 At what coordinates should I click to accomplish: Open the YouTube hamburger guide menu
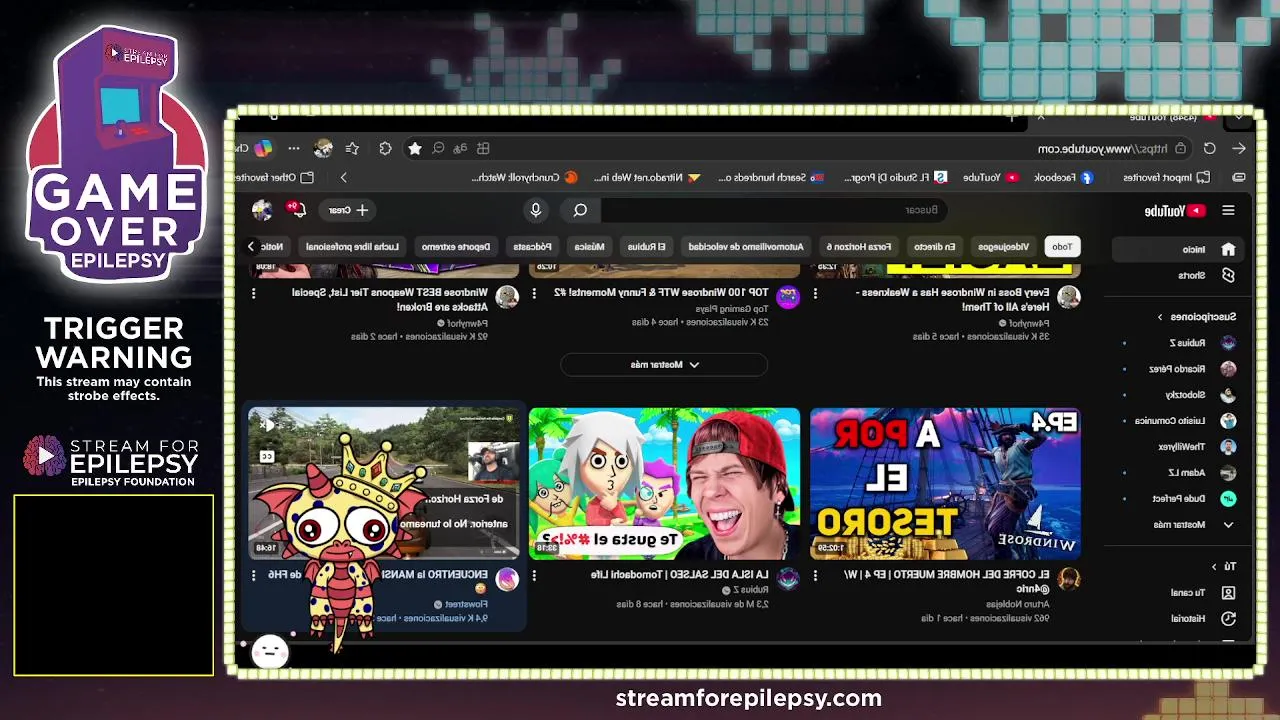click(x=1228, y=210)
